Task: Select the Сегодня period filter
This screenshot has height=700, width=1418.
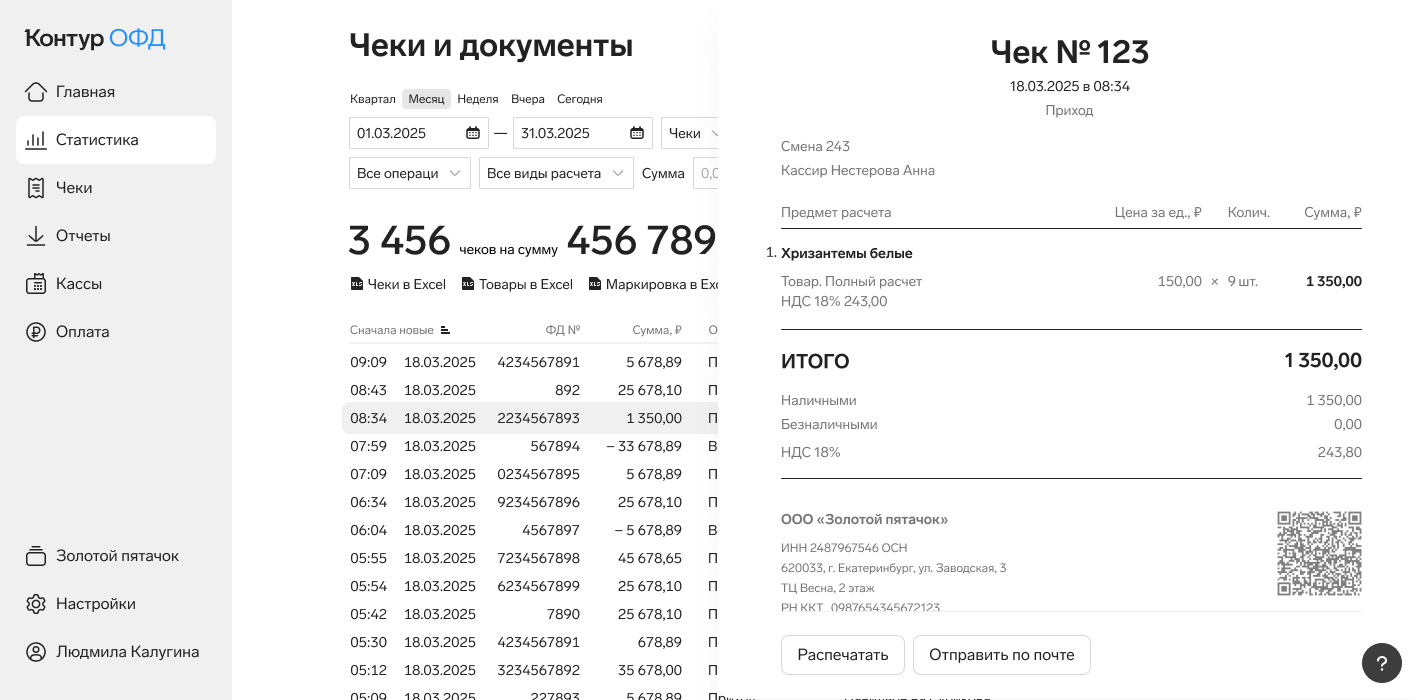Action: [580, 99]
